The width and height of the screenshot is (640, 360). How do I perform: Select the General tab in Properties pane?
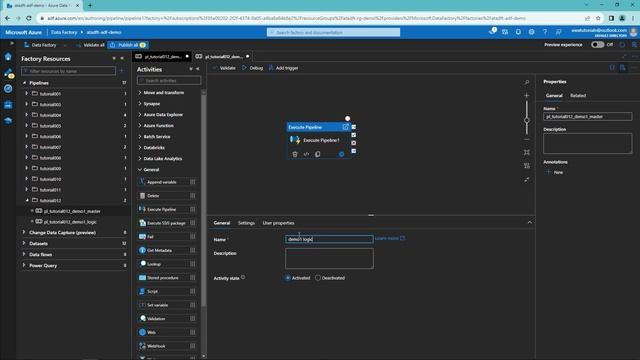[x=554, y=96]
